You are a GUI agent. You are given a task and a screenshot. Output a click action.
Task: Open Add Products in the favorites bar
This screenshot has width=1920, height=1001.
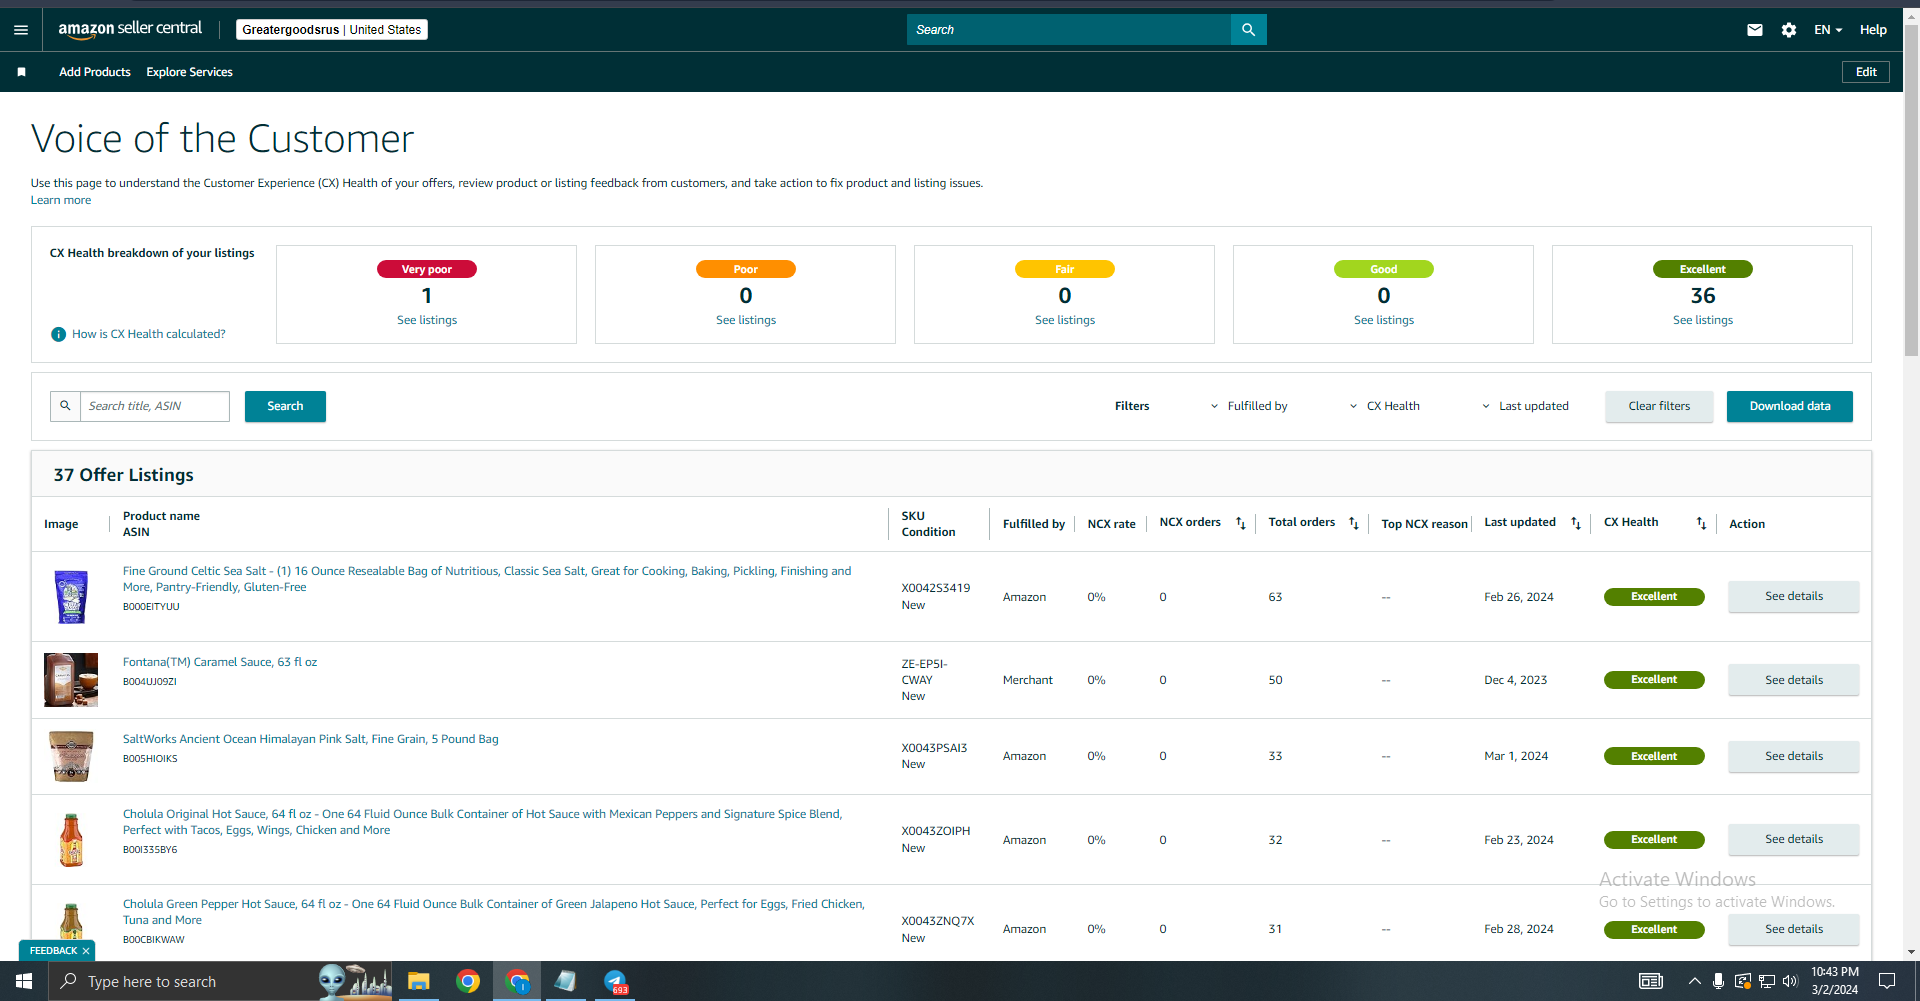tap(95, 72)
